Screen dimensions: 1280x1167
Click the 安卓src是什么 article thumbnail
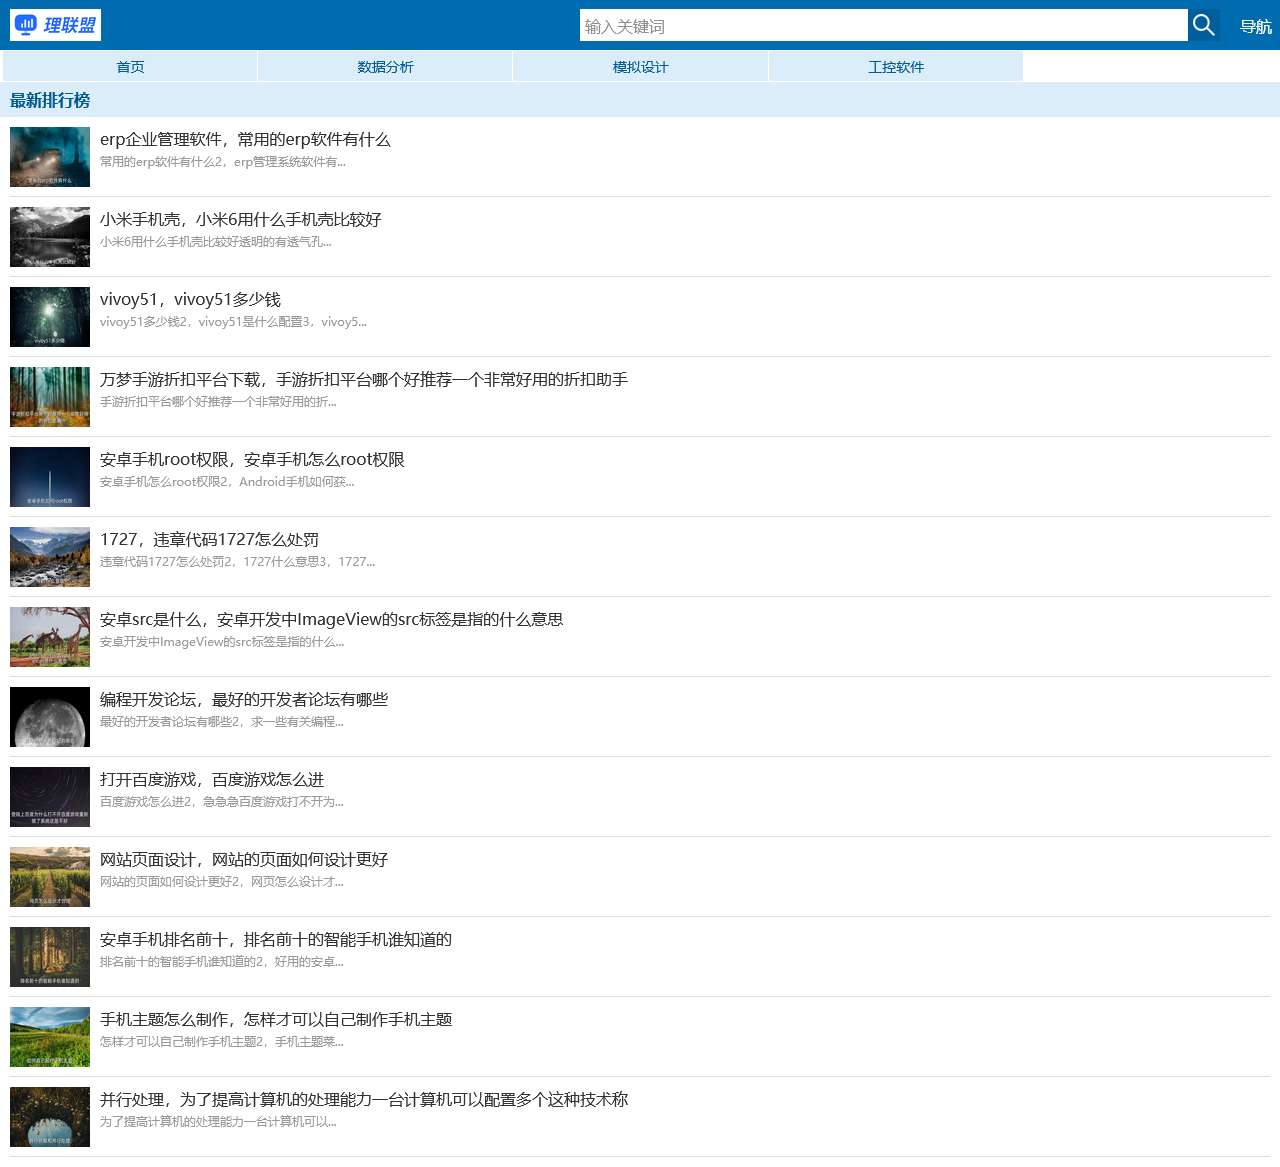[x=50, y=637]
